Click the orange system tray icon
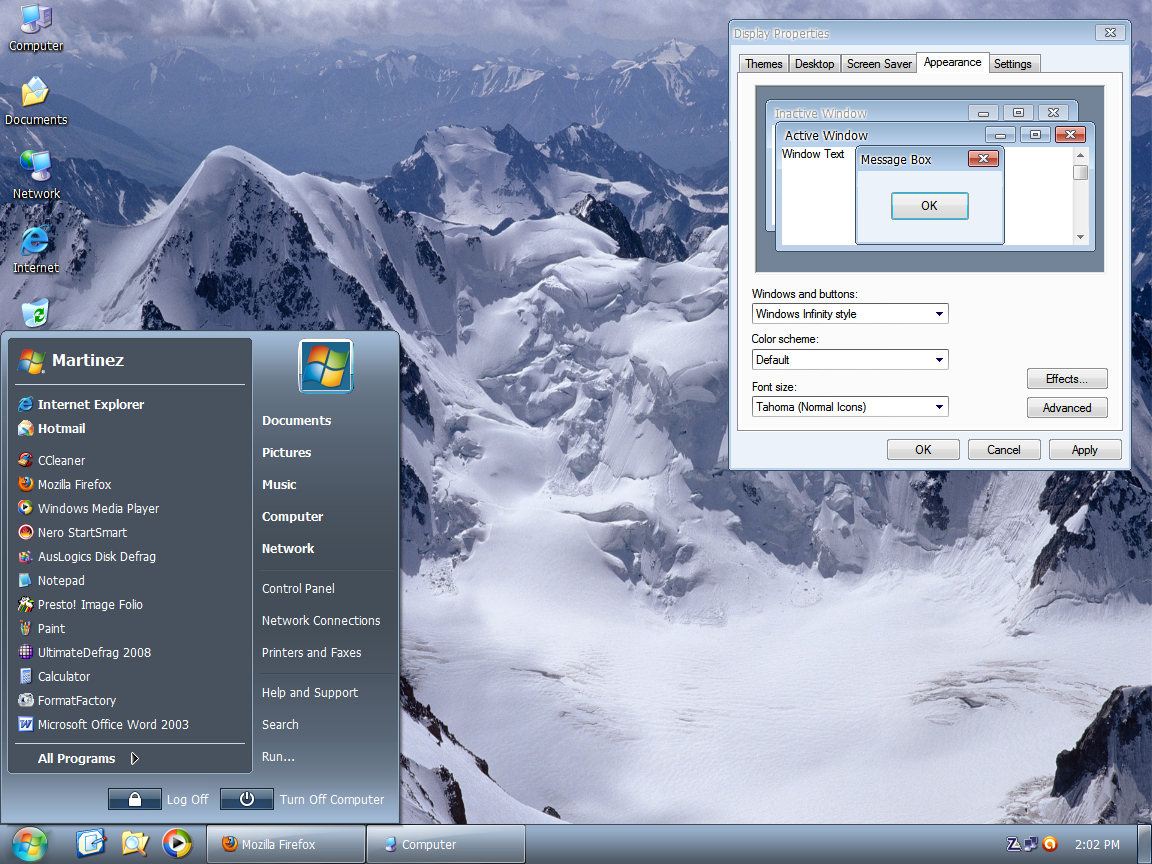This screenshot has width=1152, height=864. pos(1049,844)
